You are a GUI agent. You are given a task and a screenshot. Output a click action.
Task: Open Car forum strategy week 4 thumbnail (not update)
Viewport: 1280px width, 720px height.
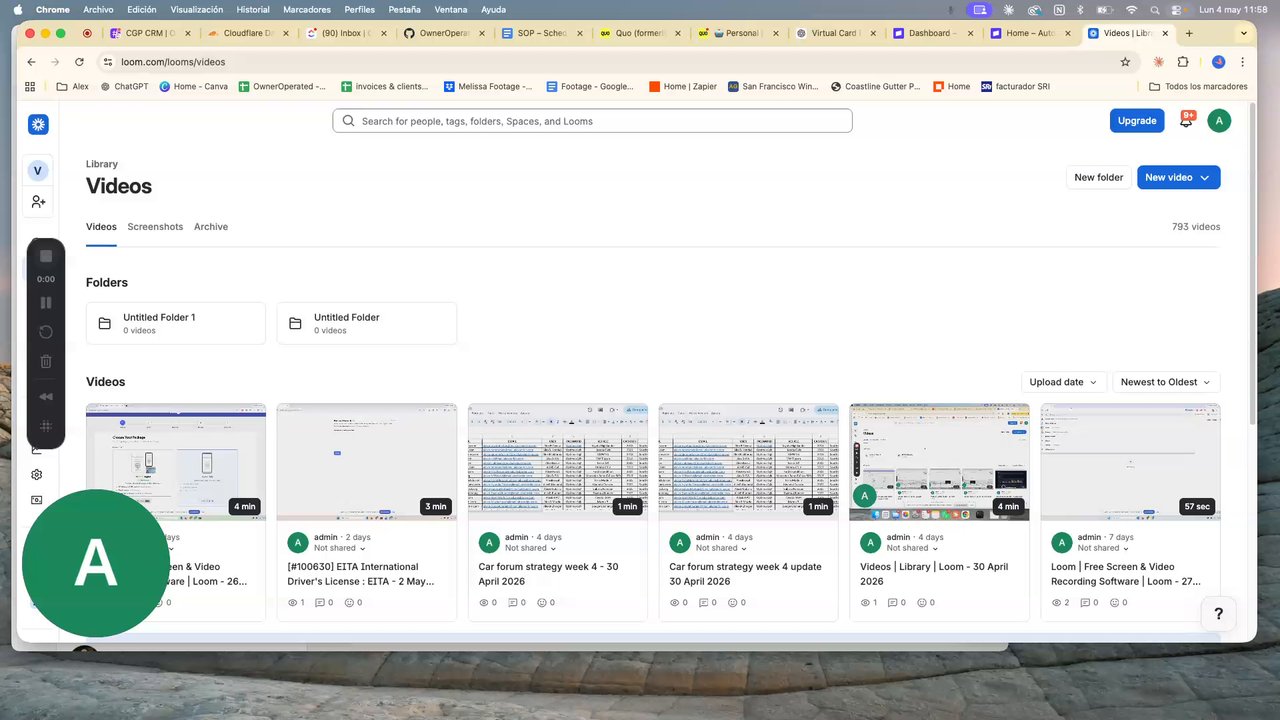557,462
